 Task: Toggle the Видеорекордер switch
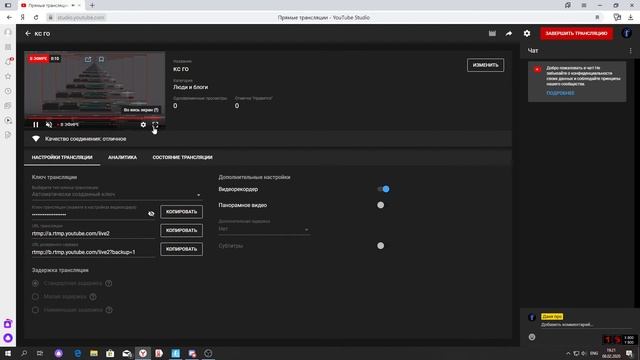[x=383, y=189]
